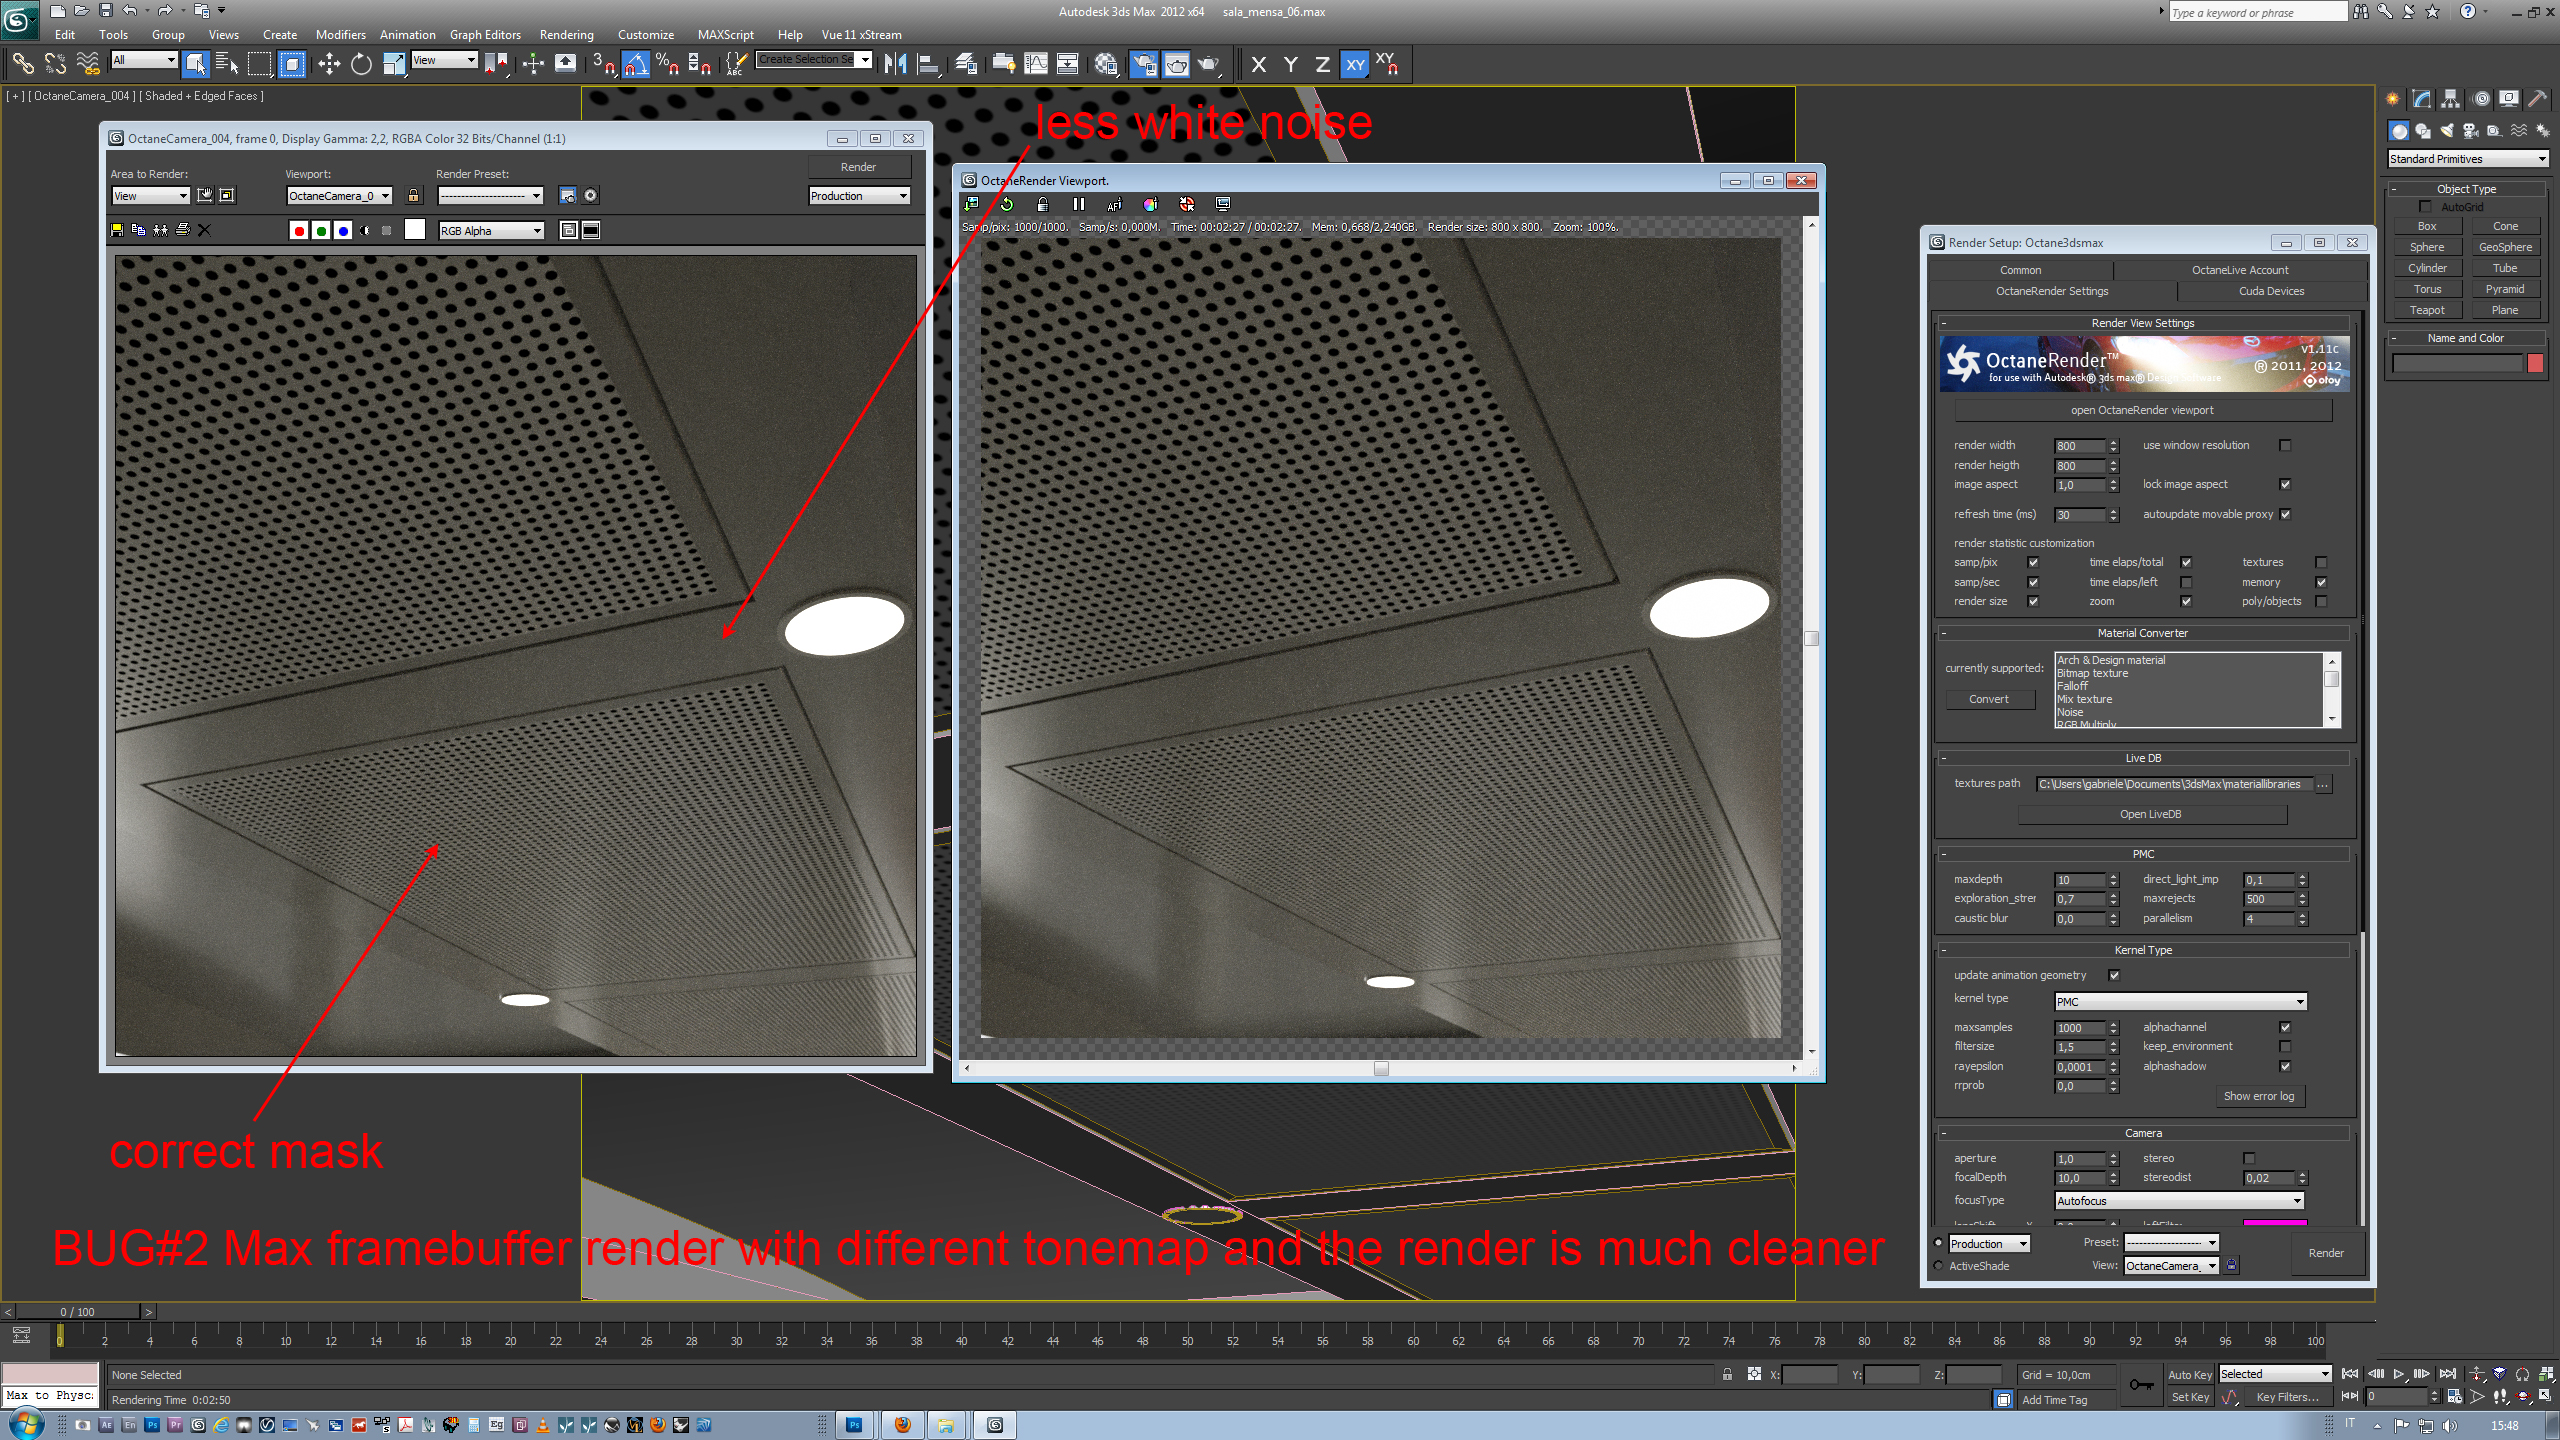
Task: Expand the Standard Primitives dropdown
Action: [2467, 159]
